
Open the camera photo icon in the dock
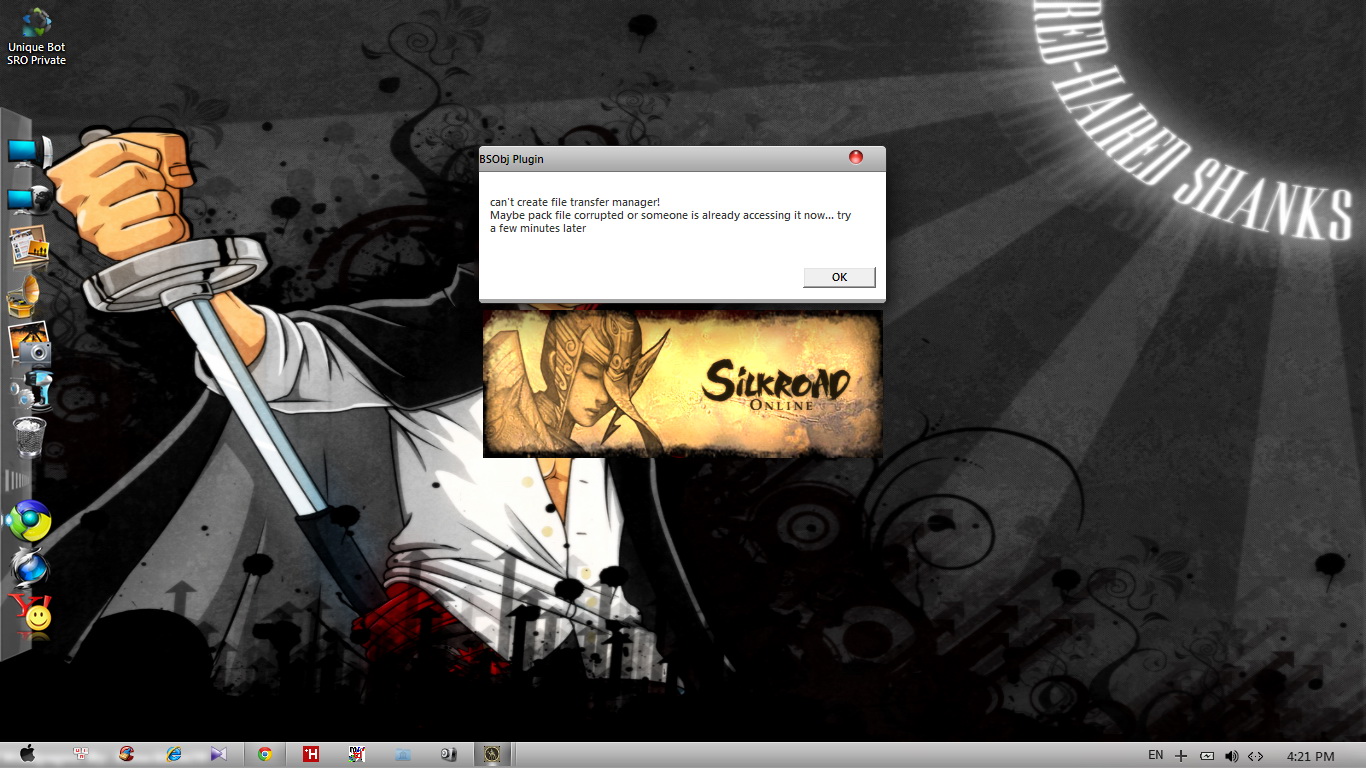(29, 342)
